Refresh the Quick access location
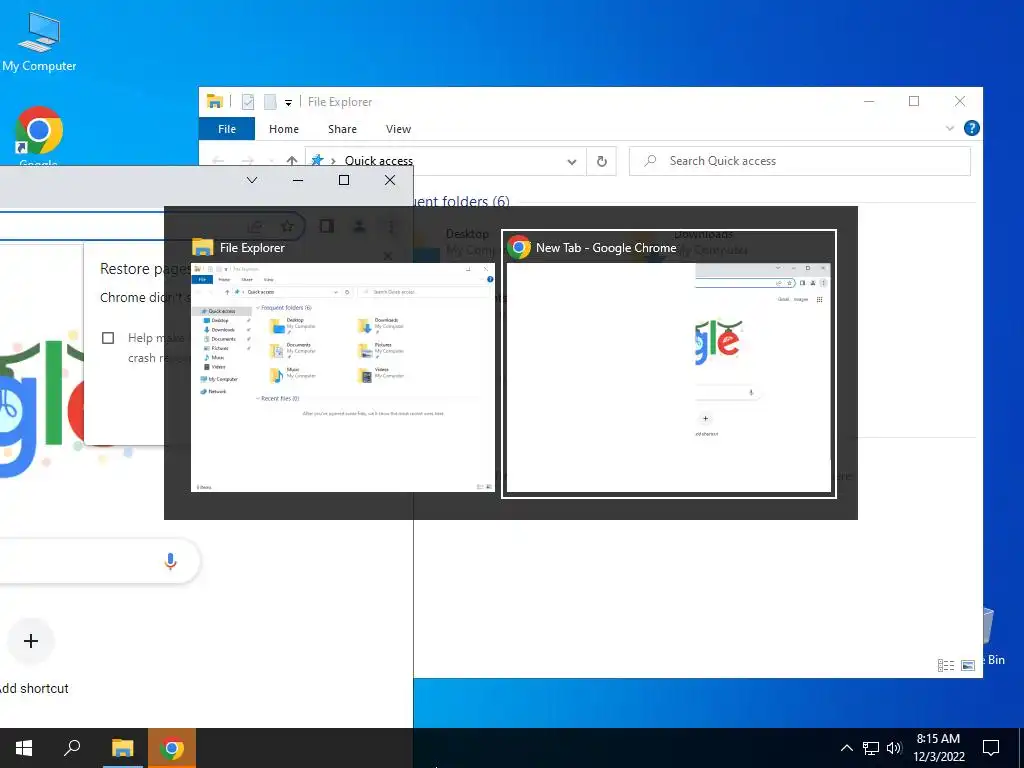 [x=601, y=161]
